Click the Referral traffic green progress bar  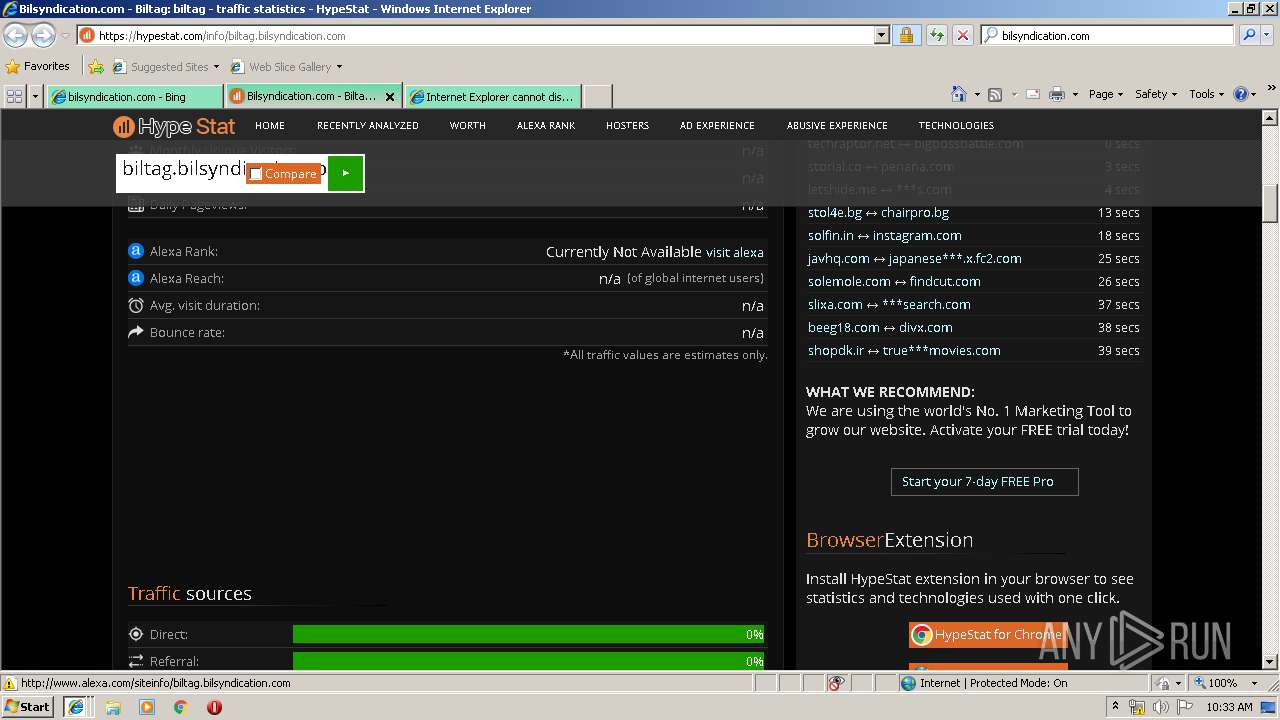pyautogui.click(x=528, y=661)
